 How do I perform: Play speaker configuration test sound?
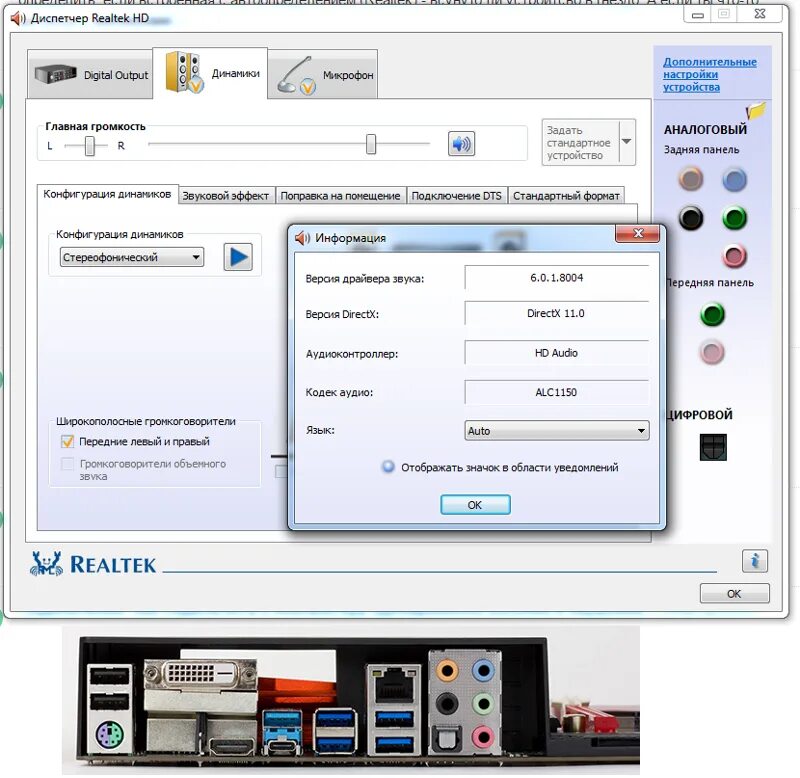pyautogui.click(x=238, y=257)
